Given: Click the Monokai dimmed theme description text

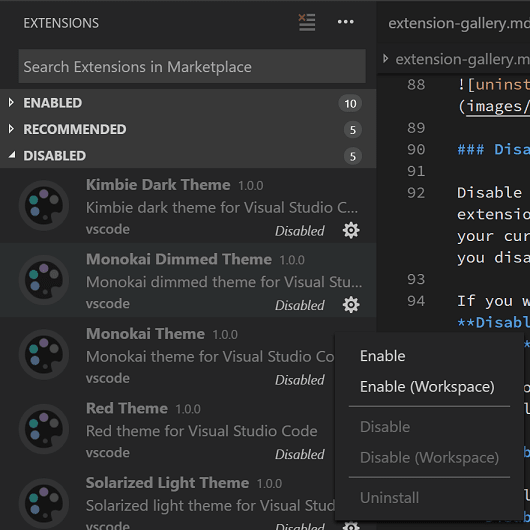Looking at the screenshot, I should (224, 282).
